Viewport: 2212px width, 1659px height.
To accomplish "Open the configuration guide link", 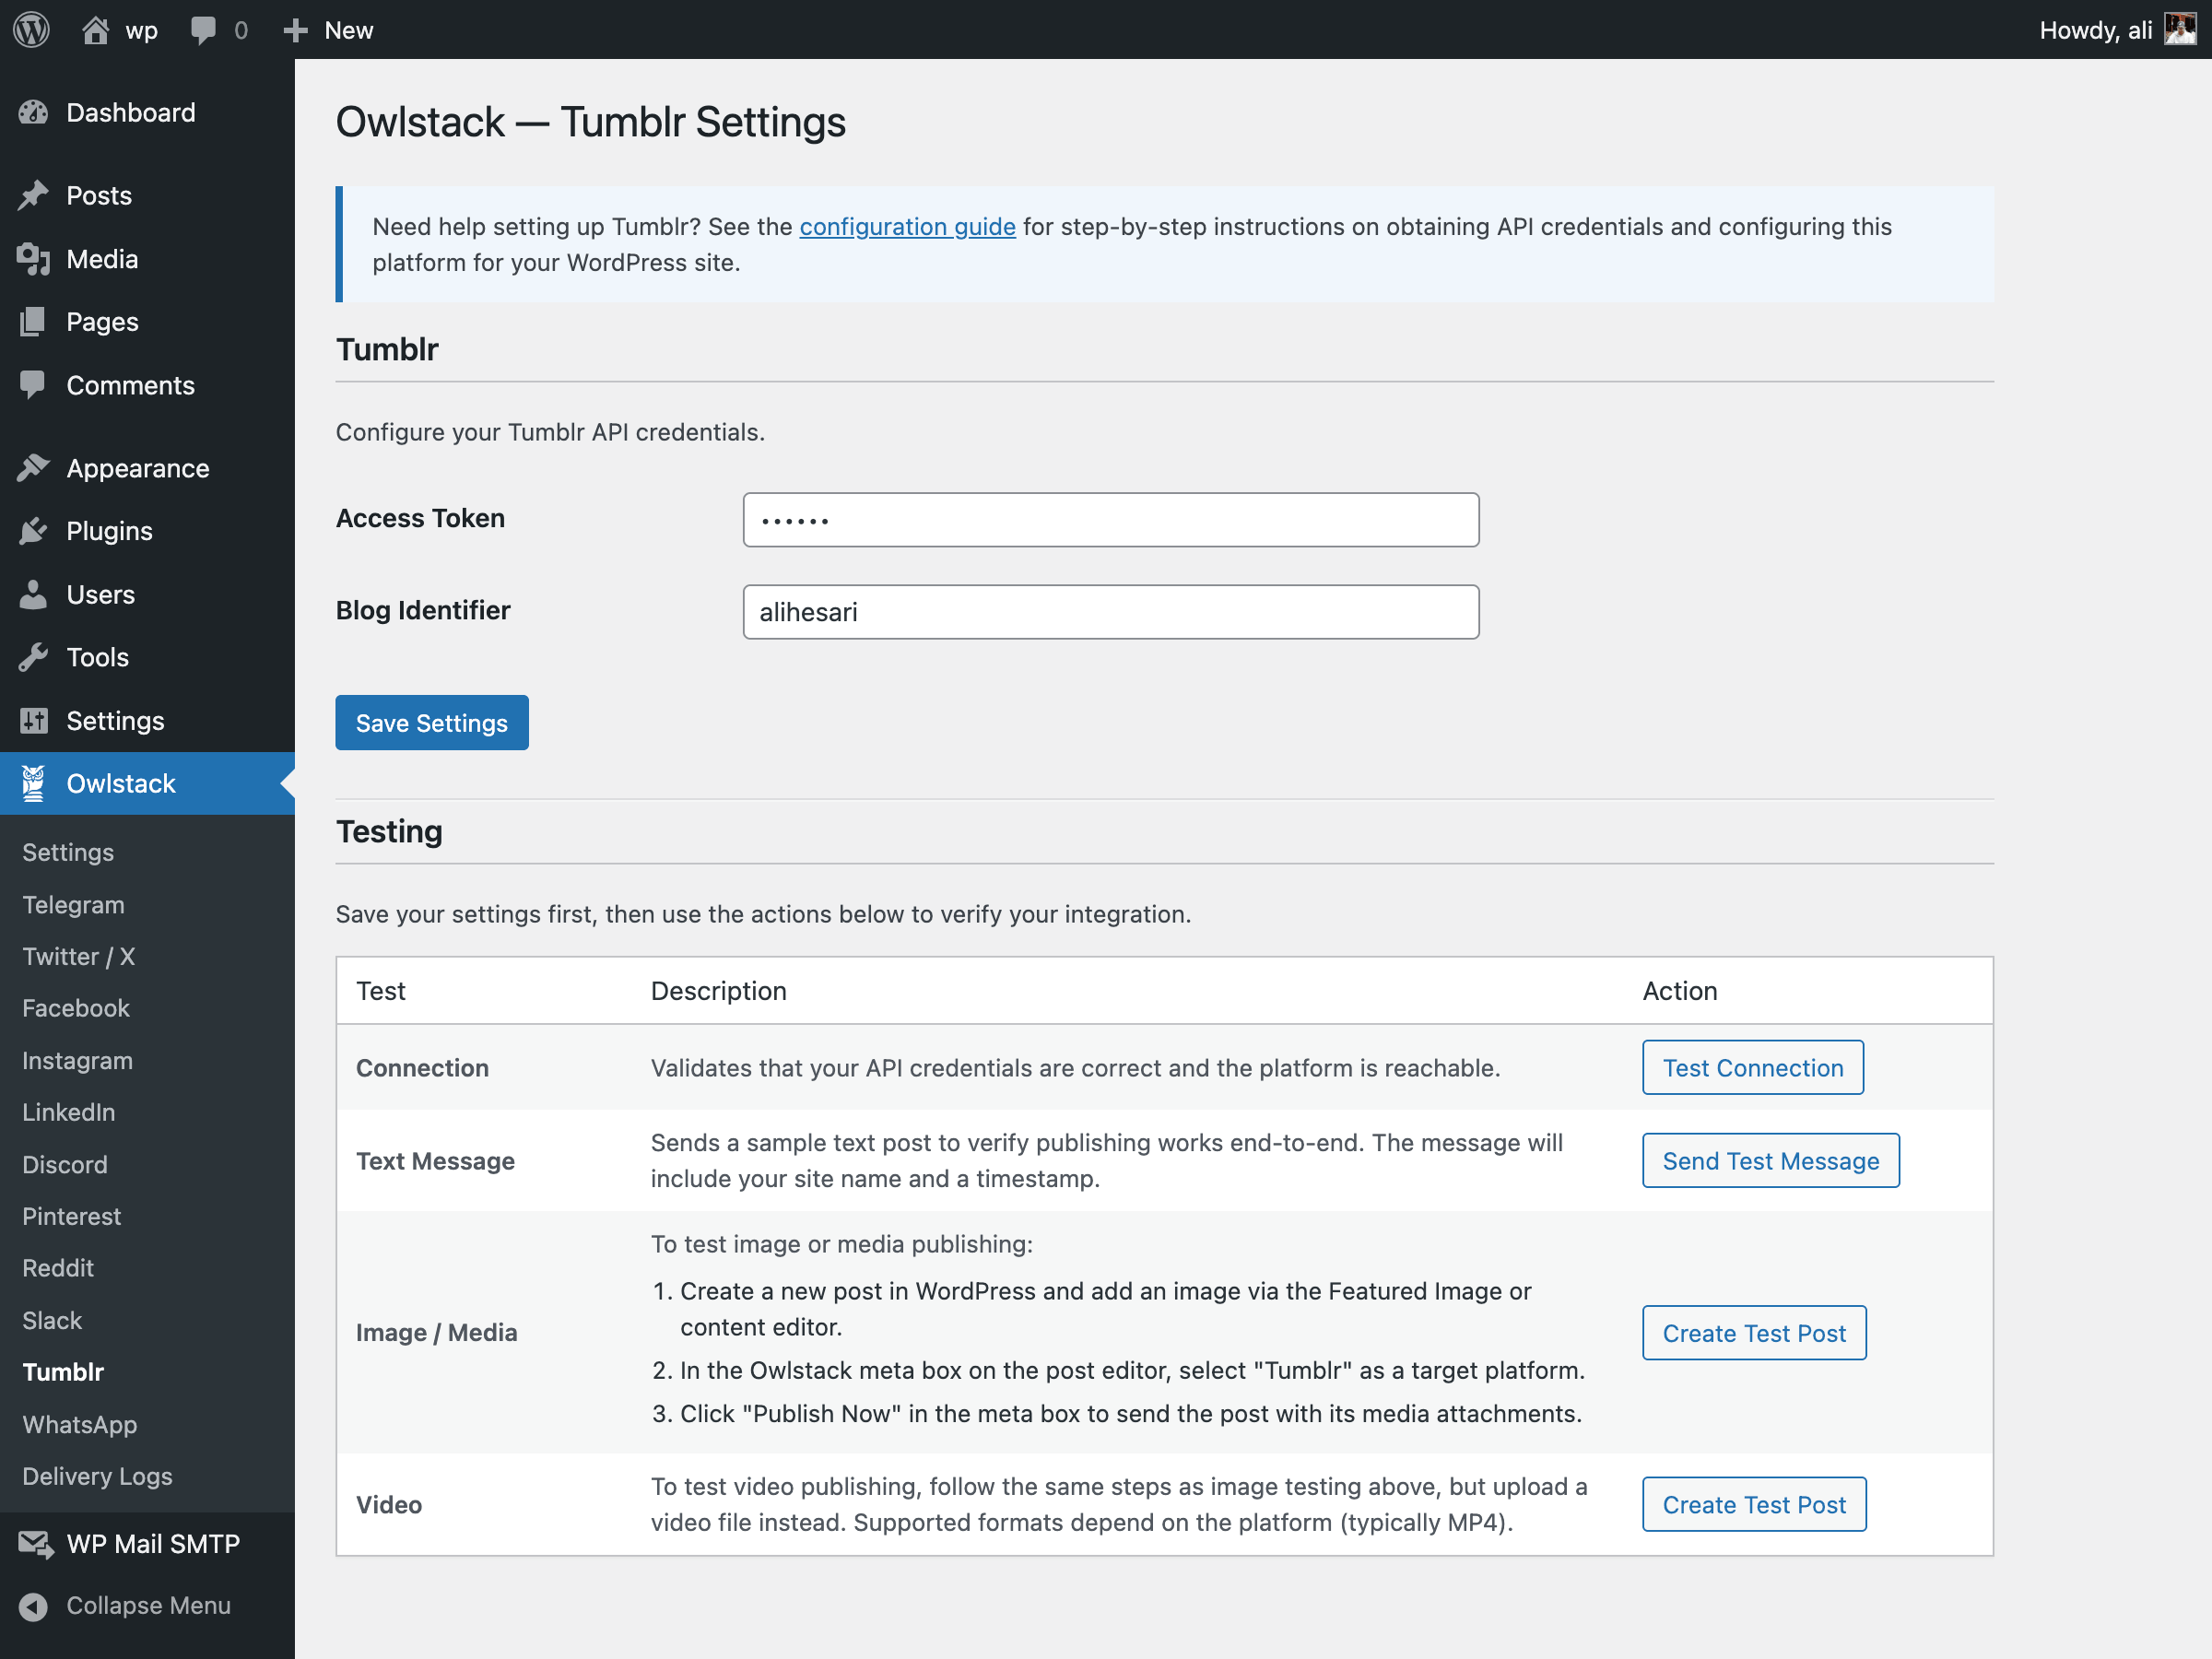I will [906, 227].
